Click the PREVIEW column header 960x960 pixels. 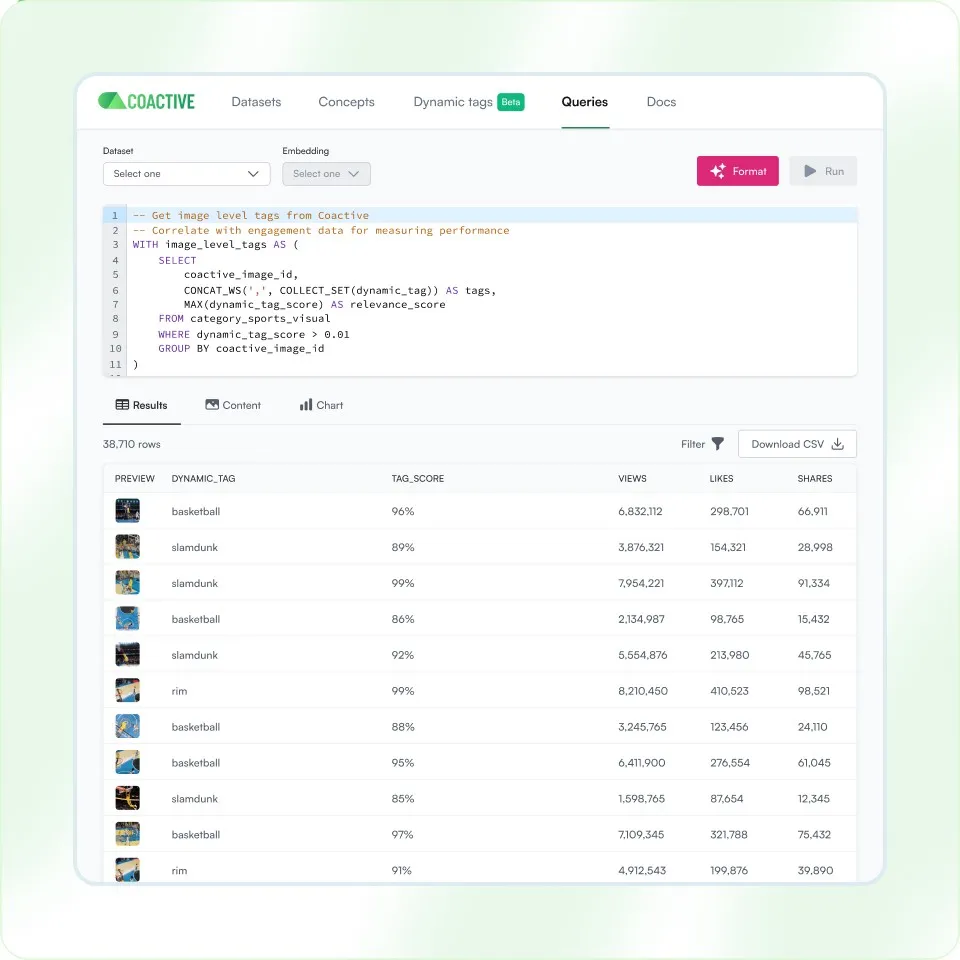(x=135, y=479)
